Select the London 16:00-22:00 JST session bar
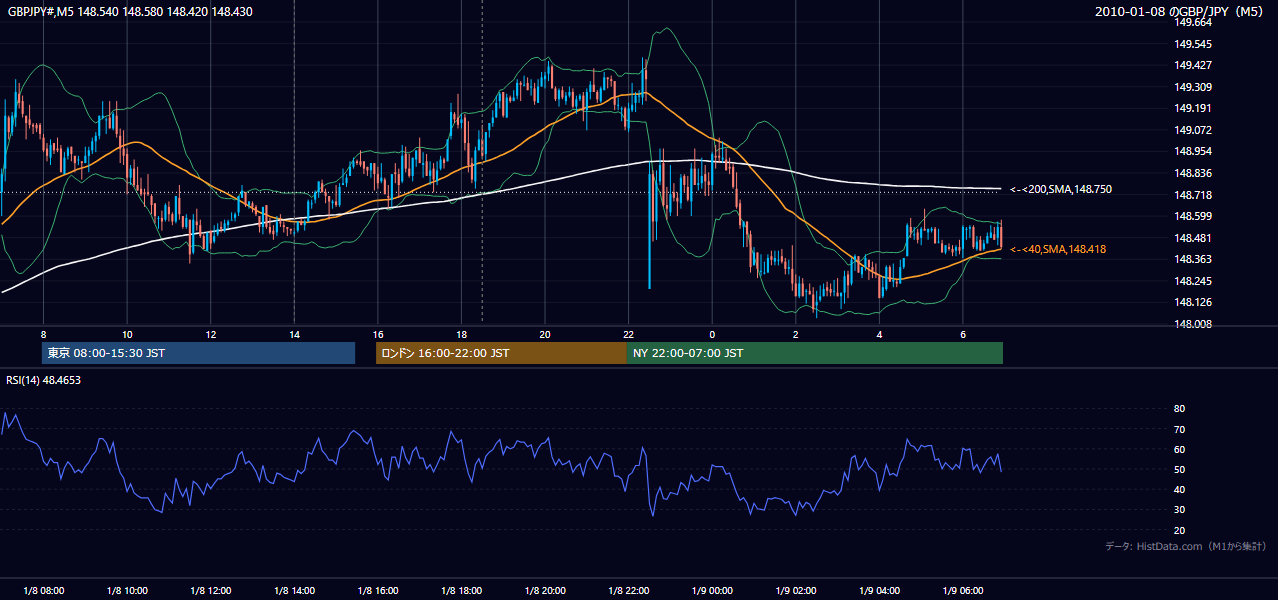 [501, 353]
